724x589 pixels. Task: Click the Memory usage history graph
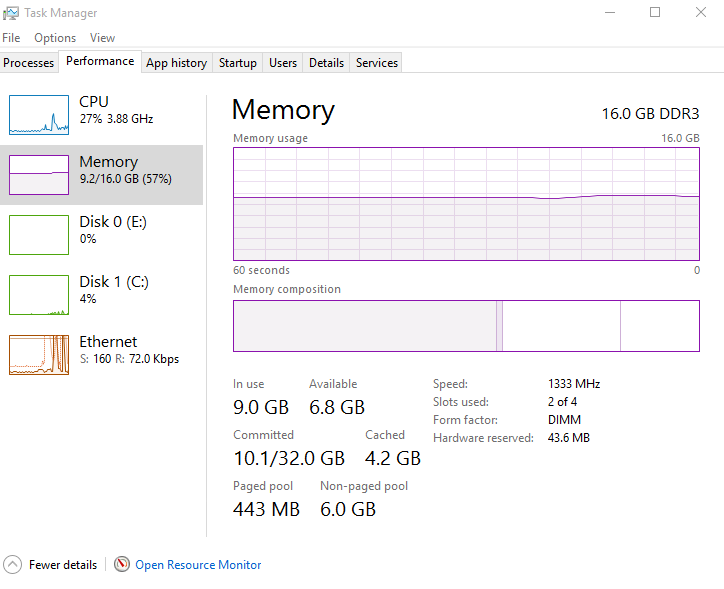coord(466,205)
